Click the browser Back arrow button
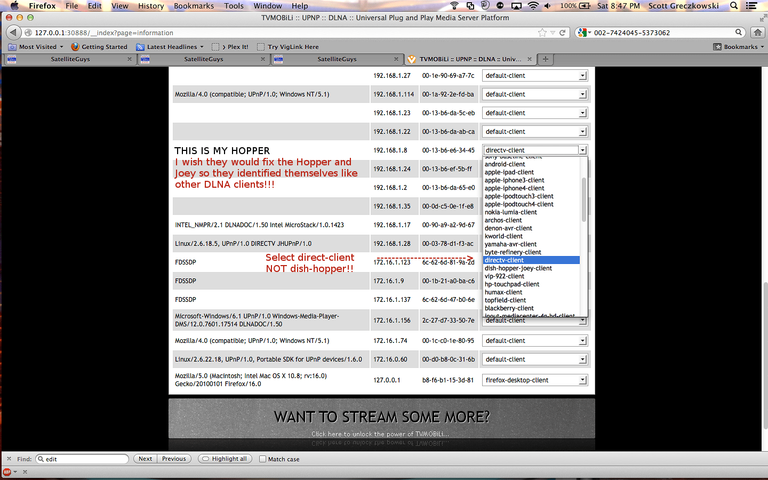The width and height of the screenshot is (768, 480). pos(13,32)
